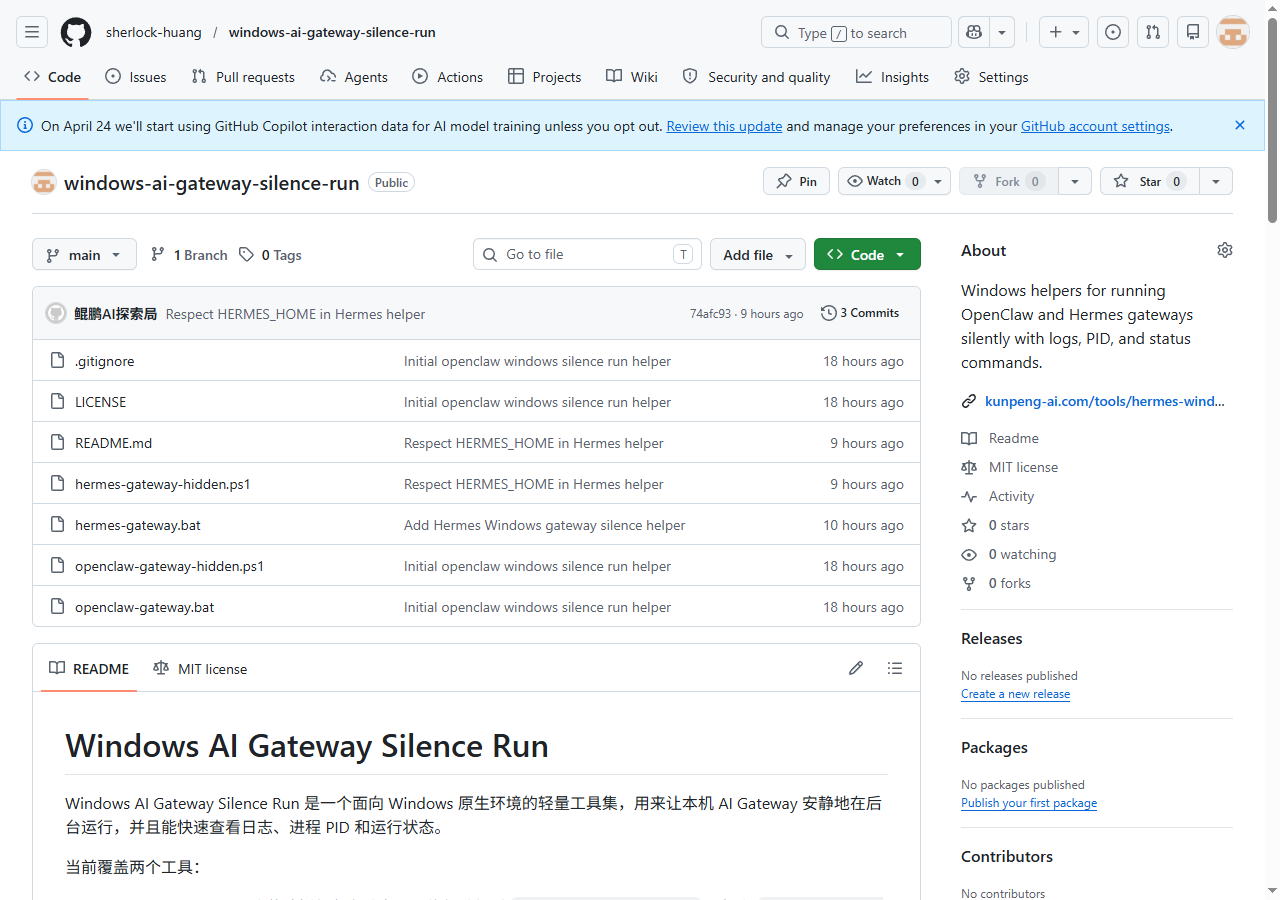Open the Security and quality tab
The height and width of the screenshot is (900, 1280).
point(756,77)
